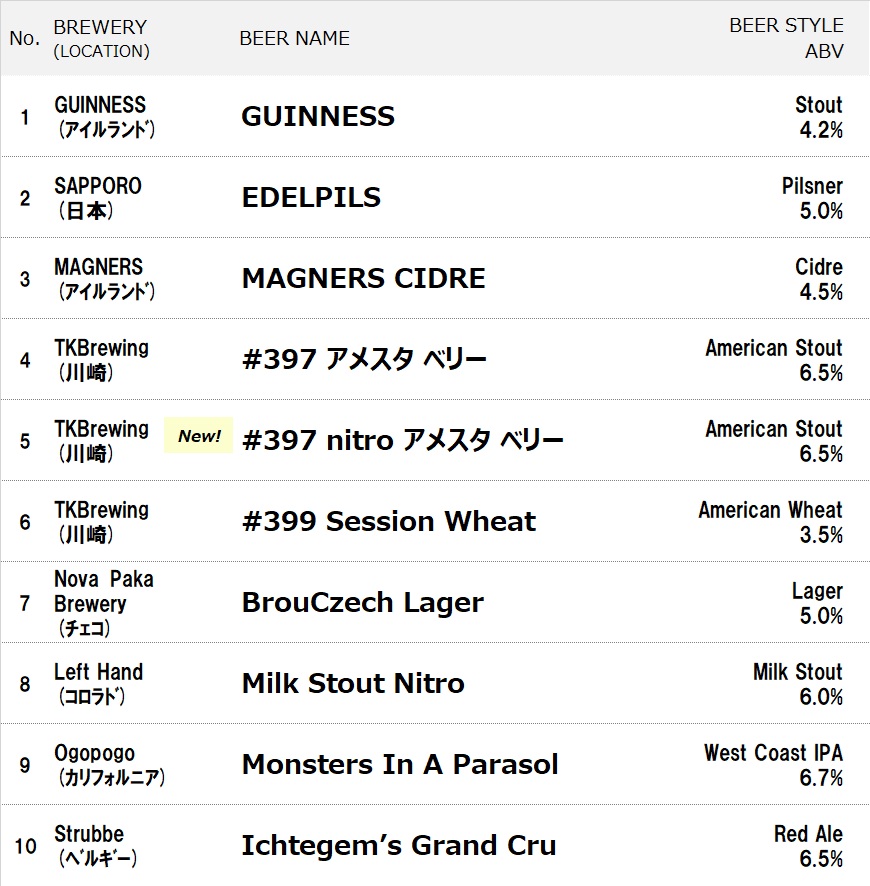870x886 pixels.
Task: Click #397 nitro アメスタ ベリー beer name
Action: (403, 440)
